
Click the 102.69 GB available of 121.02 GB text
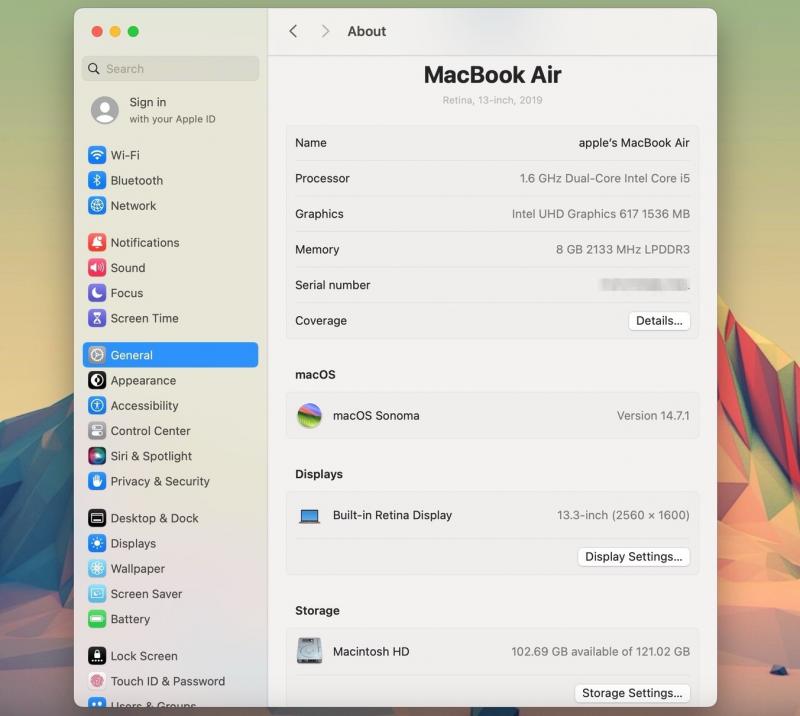601,651
